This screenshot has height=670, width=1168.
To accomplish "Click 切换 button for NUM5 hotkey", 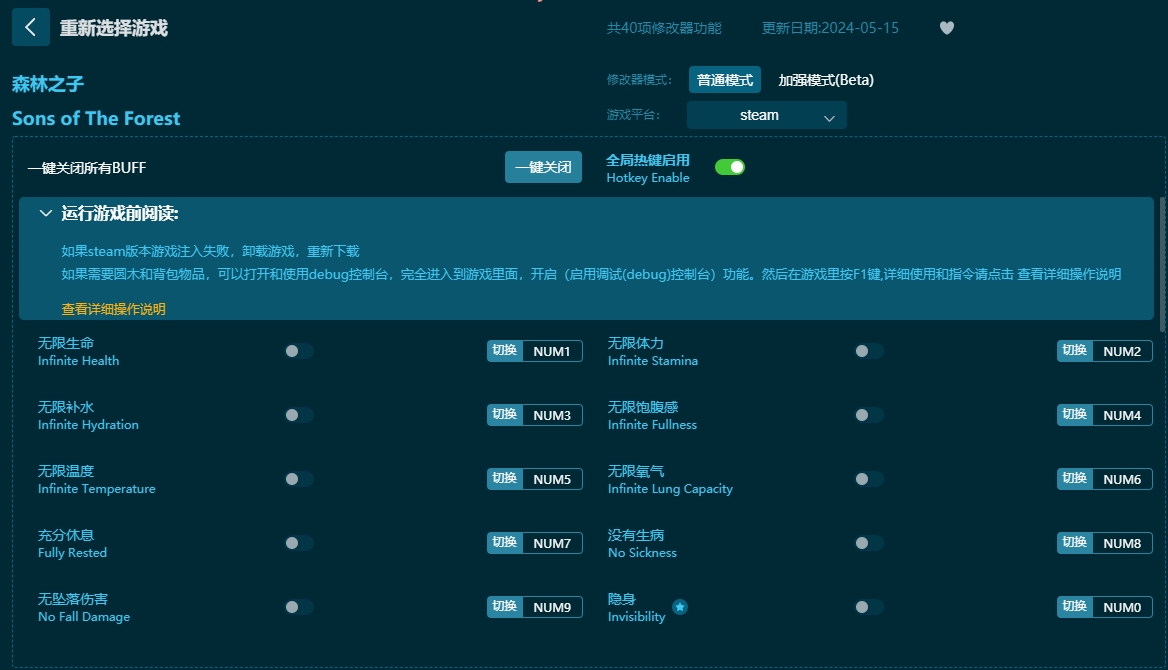I will (x=504, y=479).
